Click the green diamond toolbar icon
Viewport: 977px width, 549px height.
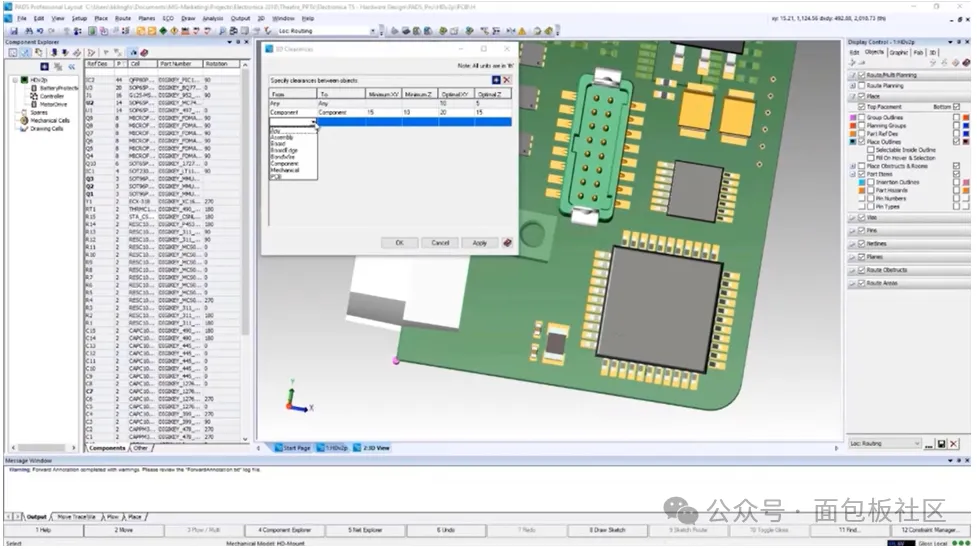point(163,31)
